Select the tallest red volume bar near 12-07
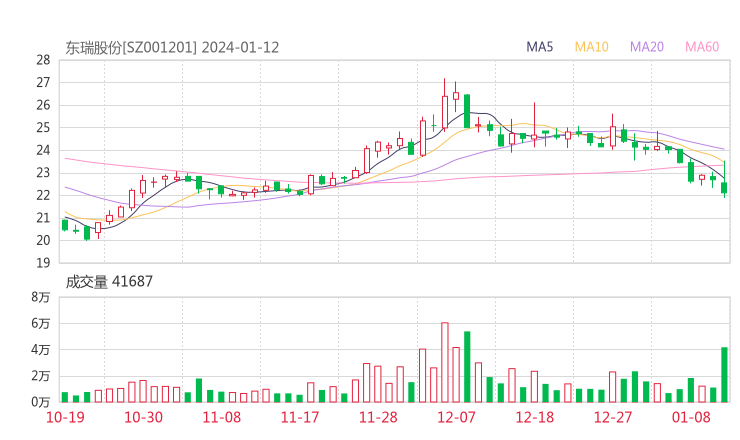 coord(445,363)
